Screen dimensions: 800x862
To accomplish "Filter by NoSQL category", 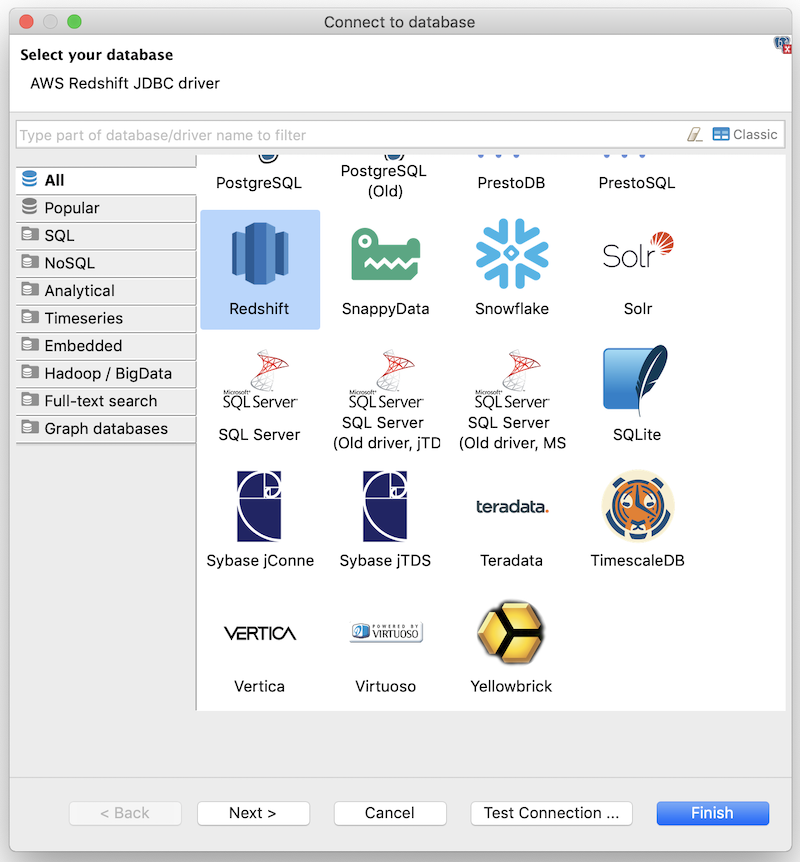I will click(106, 263).
